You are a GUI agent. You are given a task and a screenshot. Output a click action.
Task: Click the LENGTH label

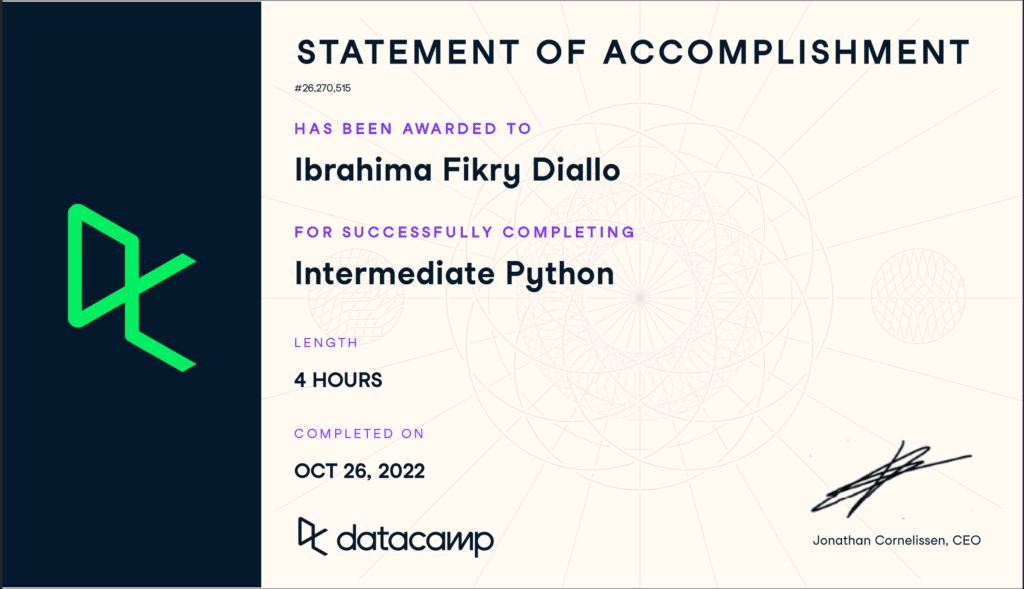coord(325,343)
